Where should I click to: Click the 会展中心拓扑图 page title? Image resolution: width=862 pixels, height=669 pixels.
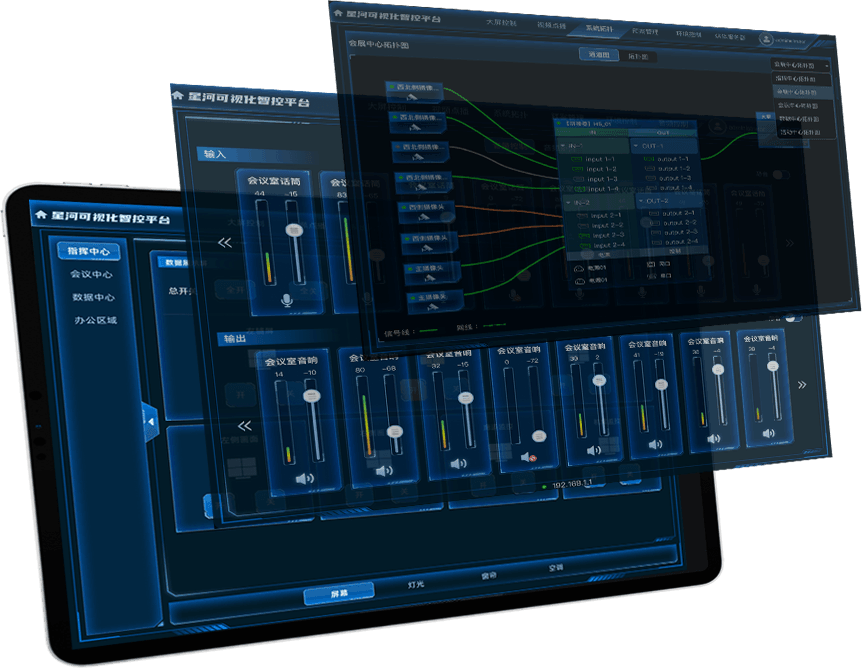(379, 44)
